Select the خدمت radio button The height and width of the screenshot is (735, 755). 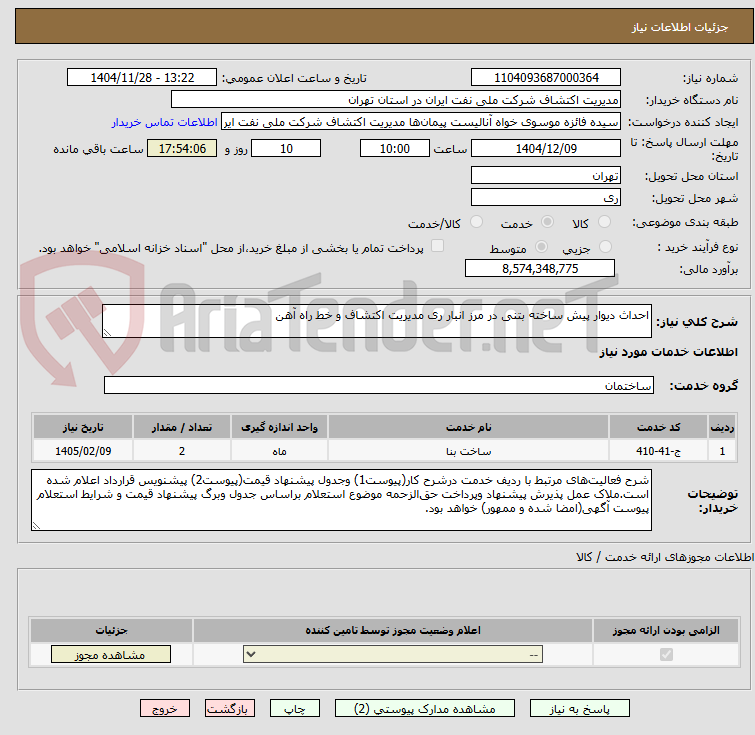coord(547,222)
